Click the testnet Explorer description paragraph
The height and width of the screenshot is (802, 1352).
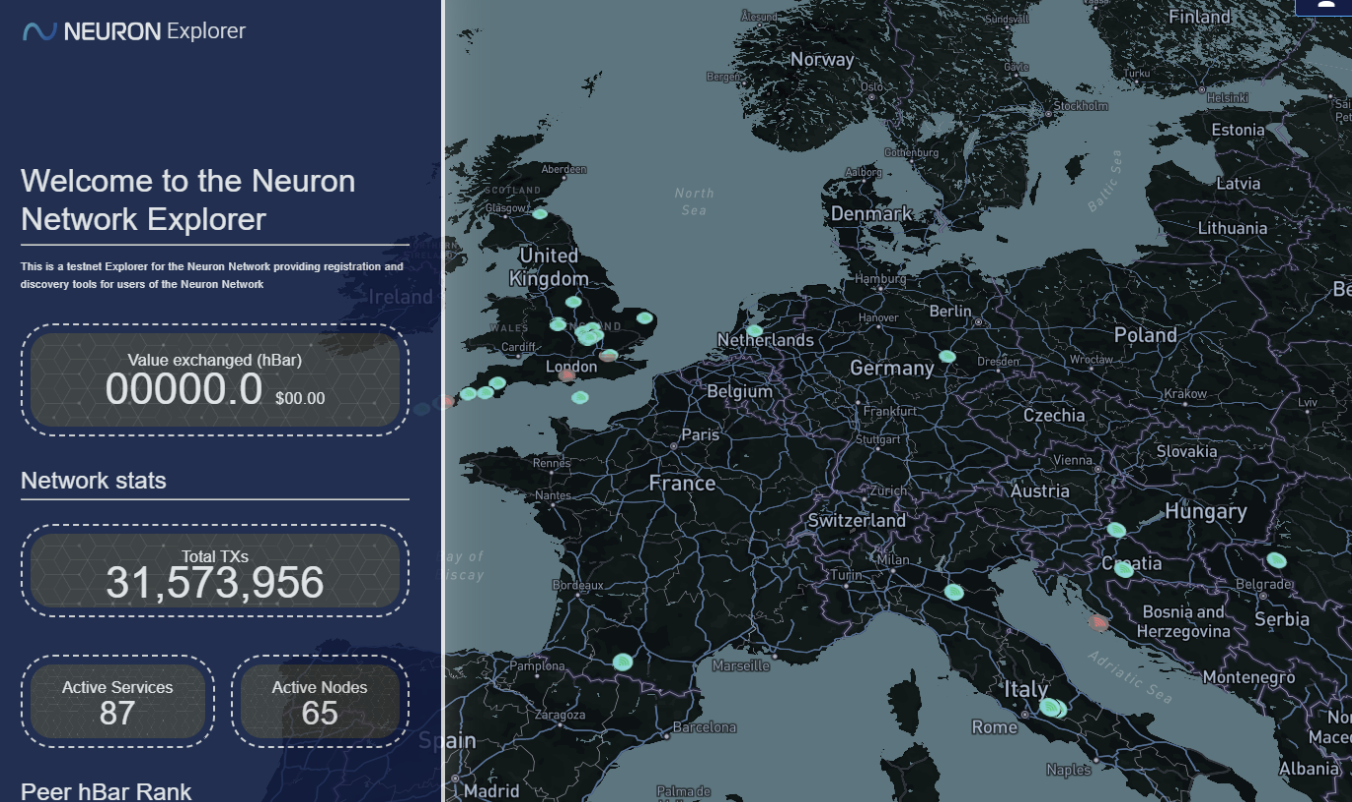click(x=212, y=275)
